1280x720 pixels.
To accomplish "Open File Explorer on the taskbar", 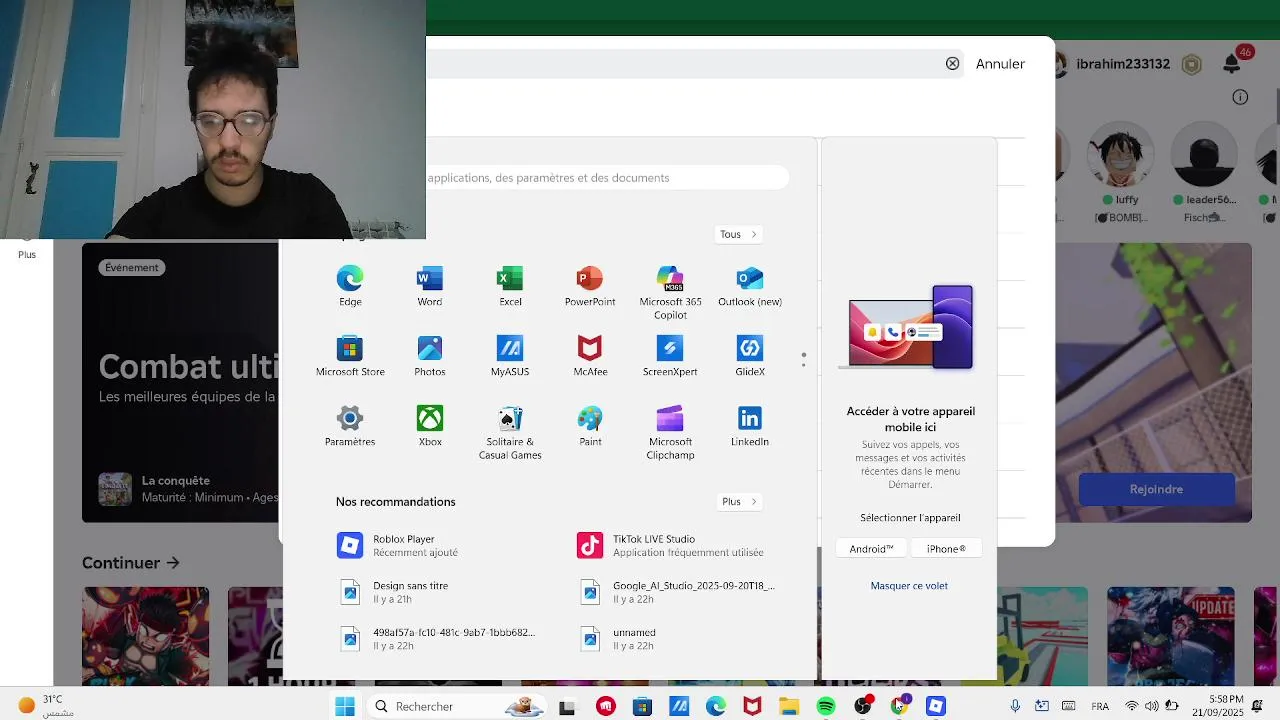I will click(789, 706).
